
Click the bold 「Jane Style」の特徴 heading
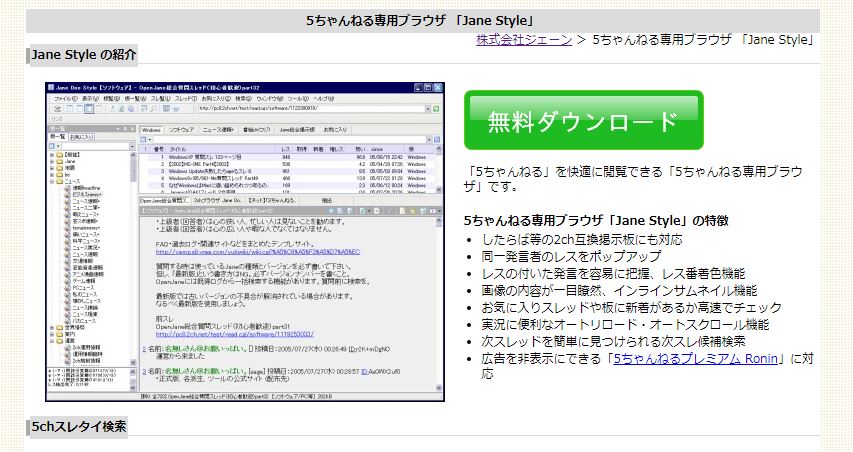click(x=596, y=221)
